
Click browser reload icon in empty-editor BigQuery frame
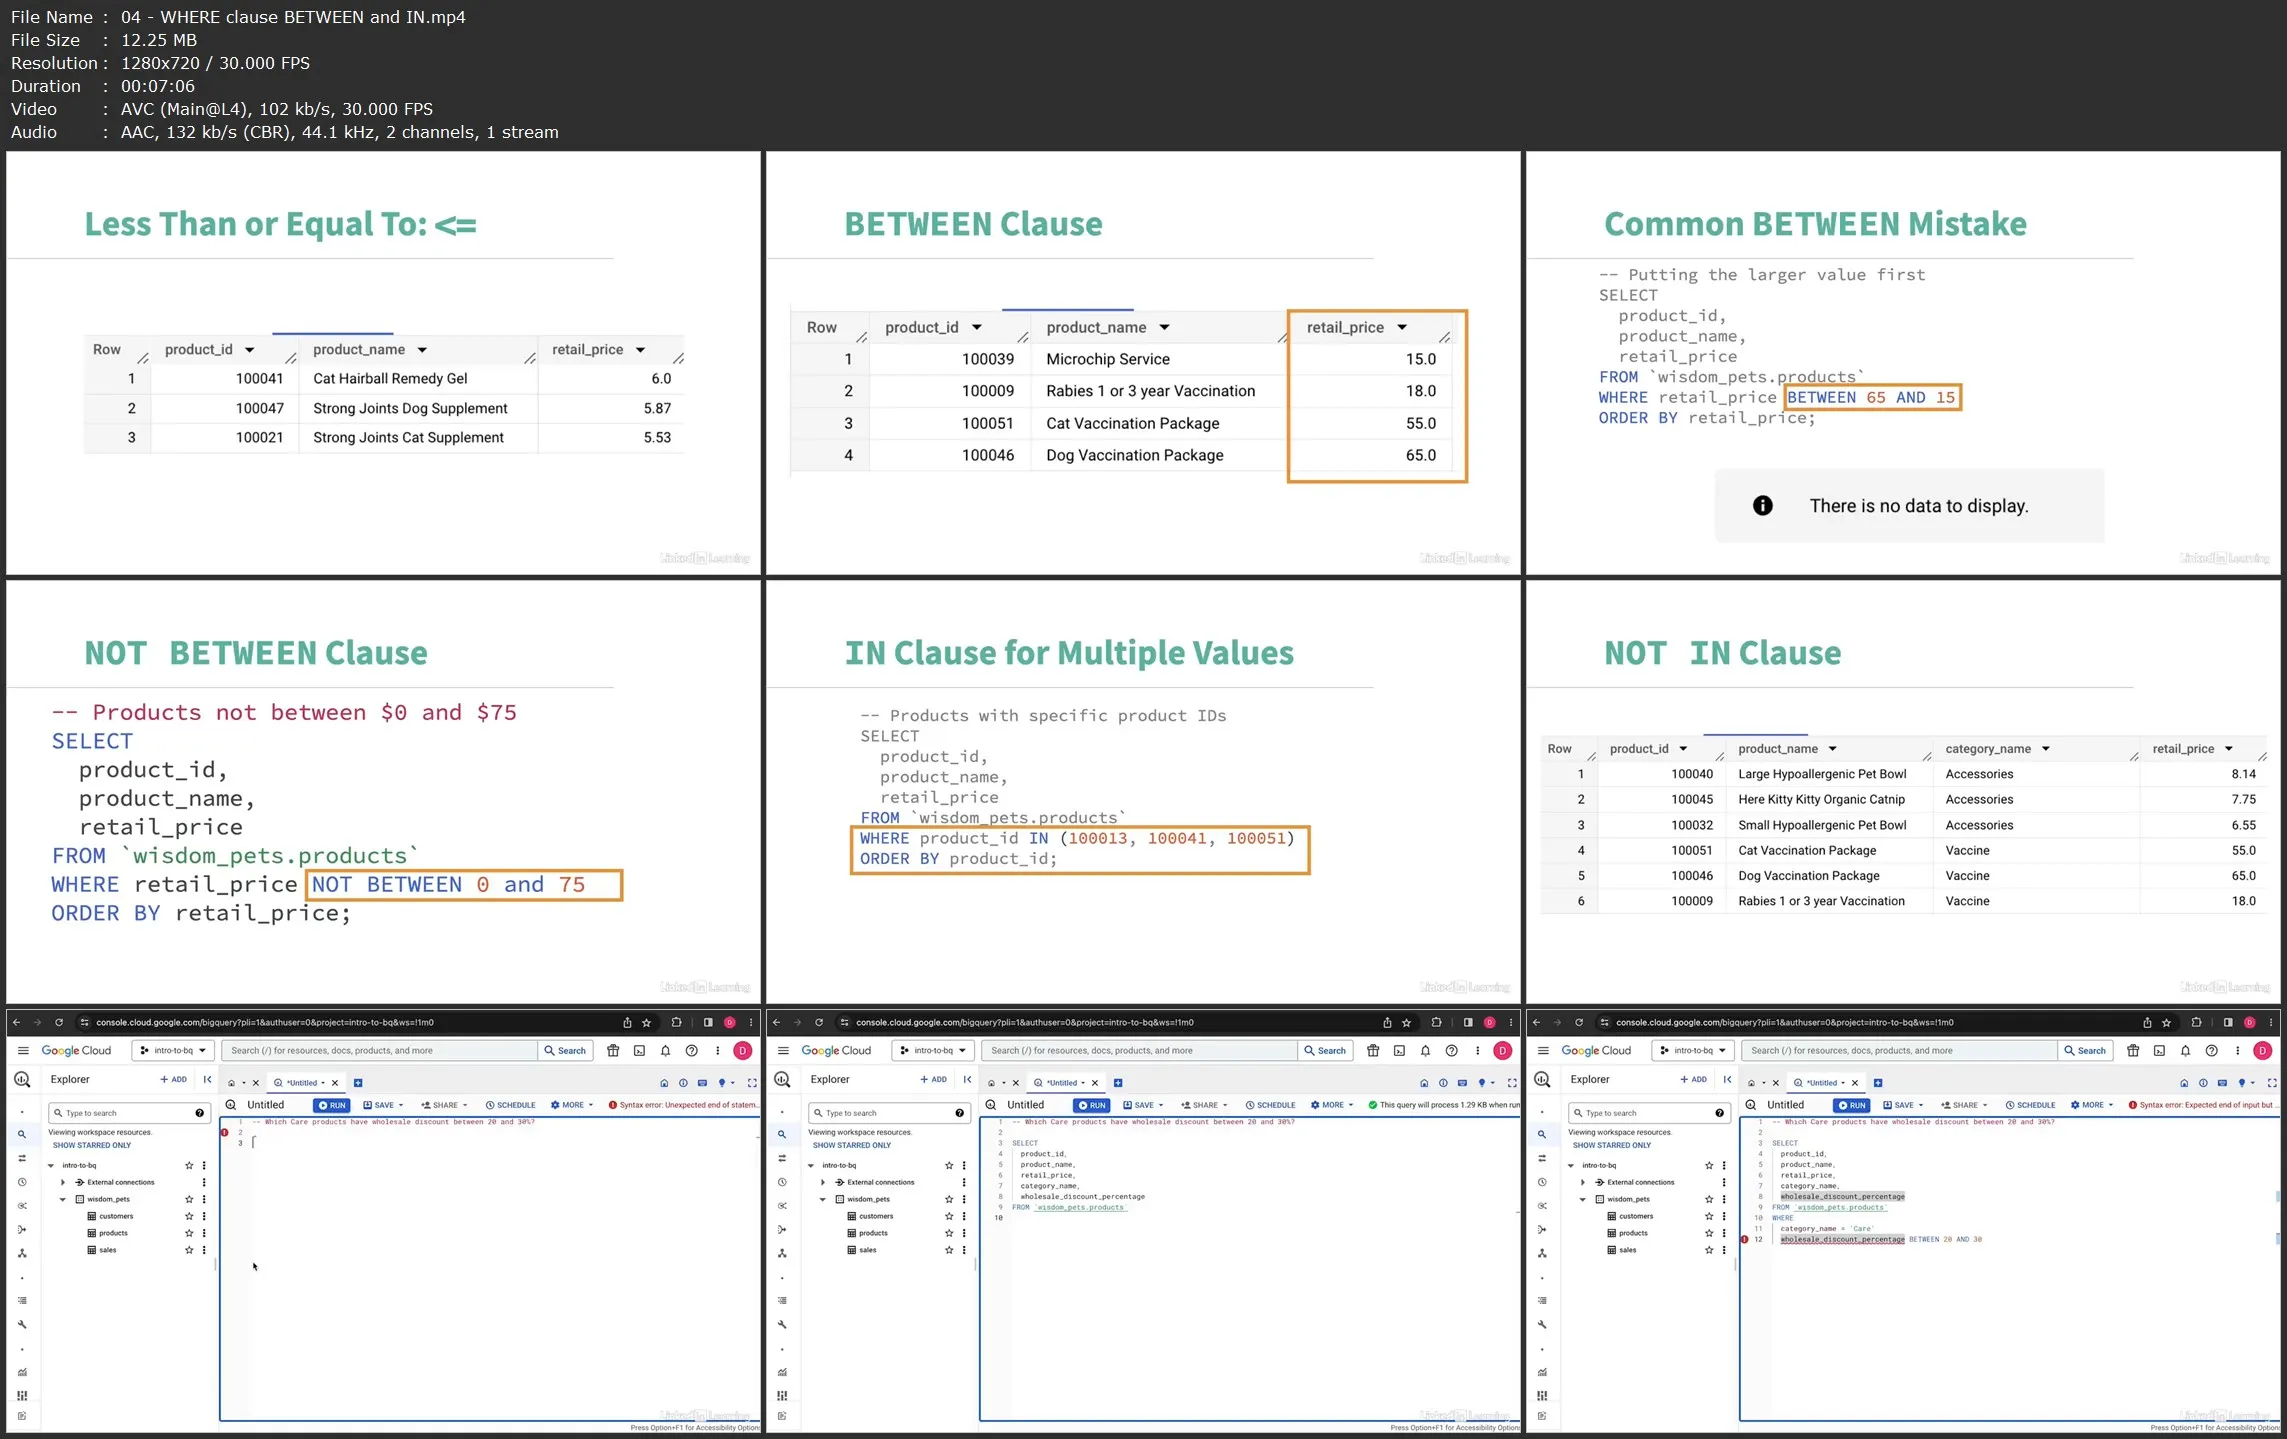(59, 1022)
